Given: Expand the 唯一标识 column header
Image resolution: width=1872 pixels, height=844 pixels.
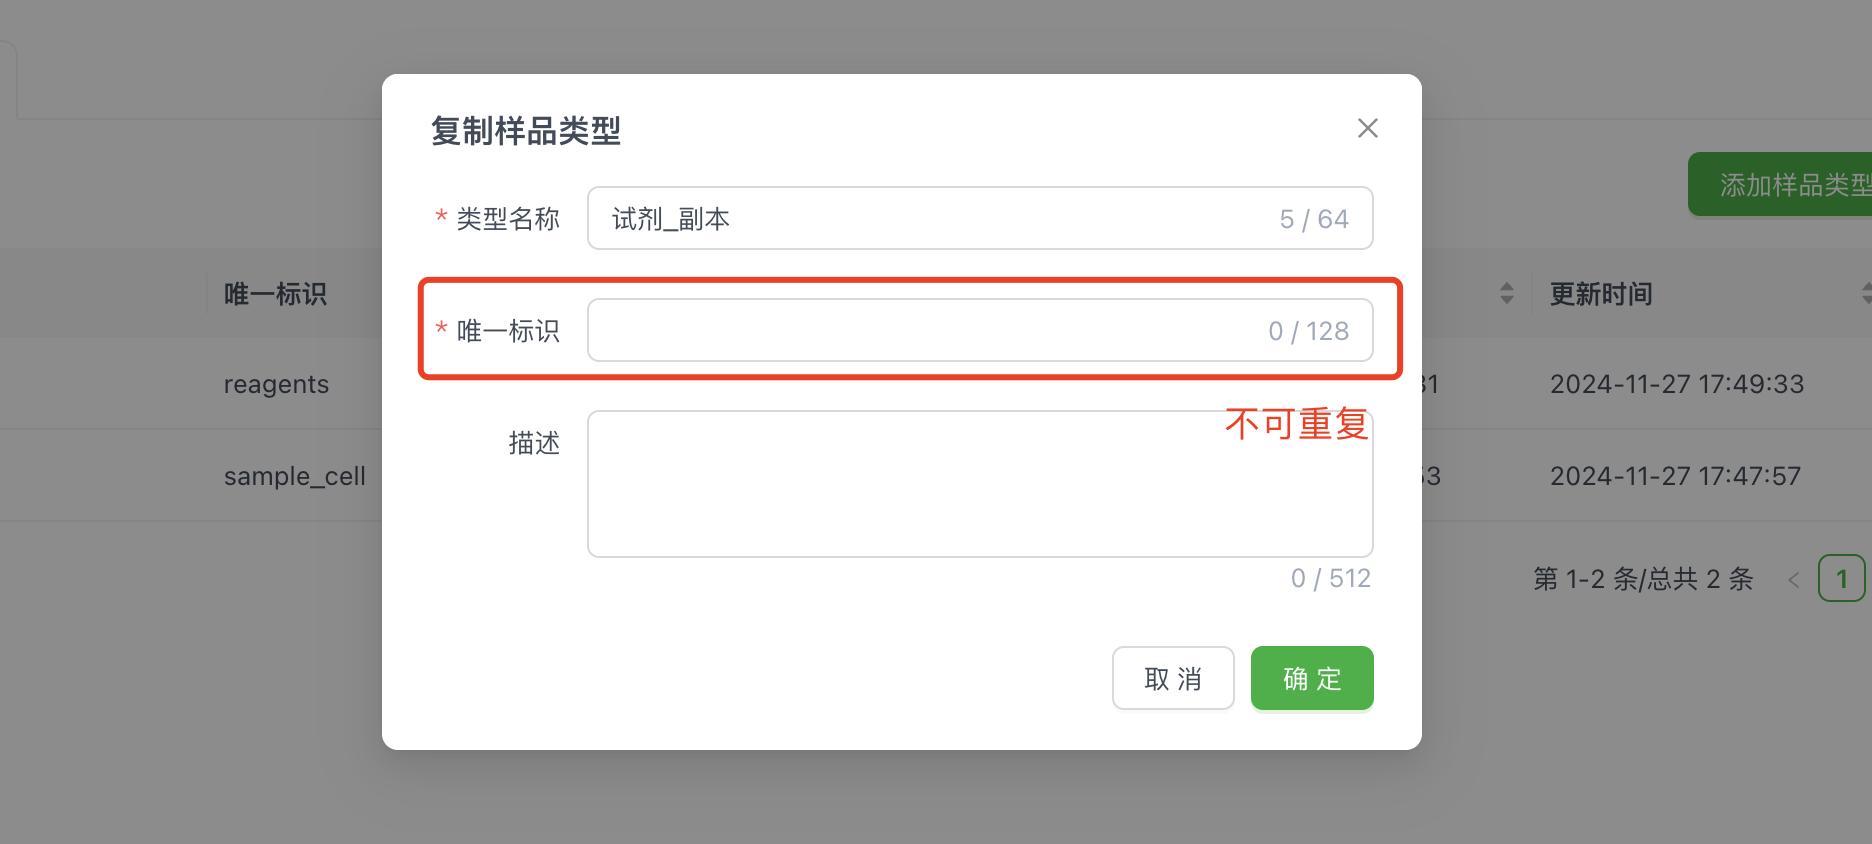Looking at the screenshot, I should (x=276, y=293).
